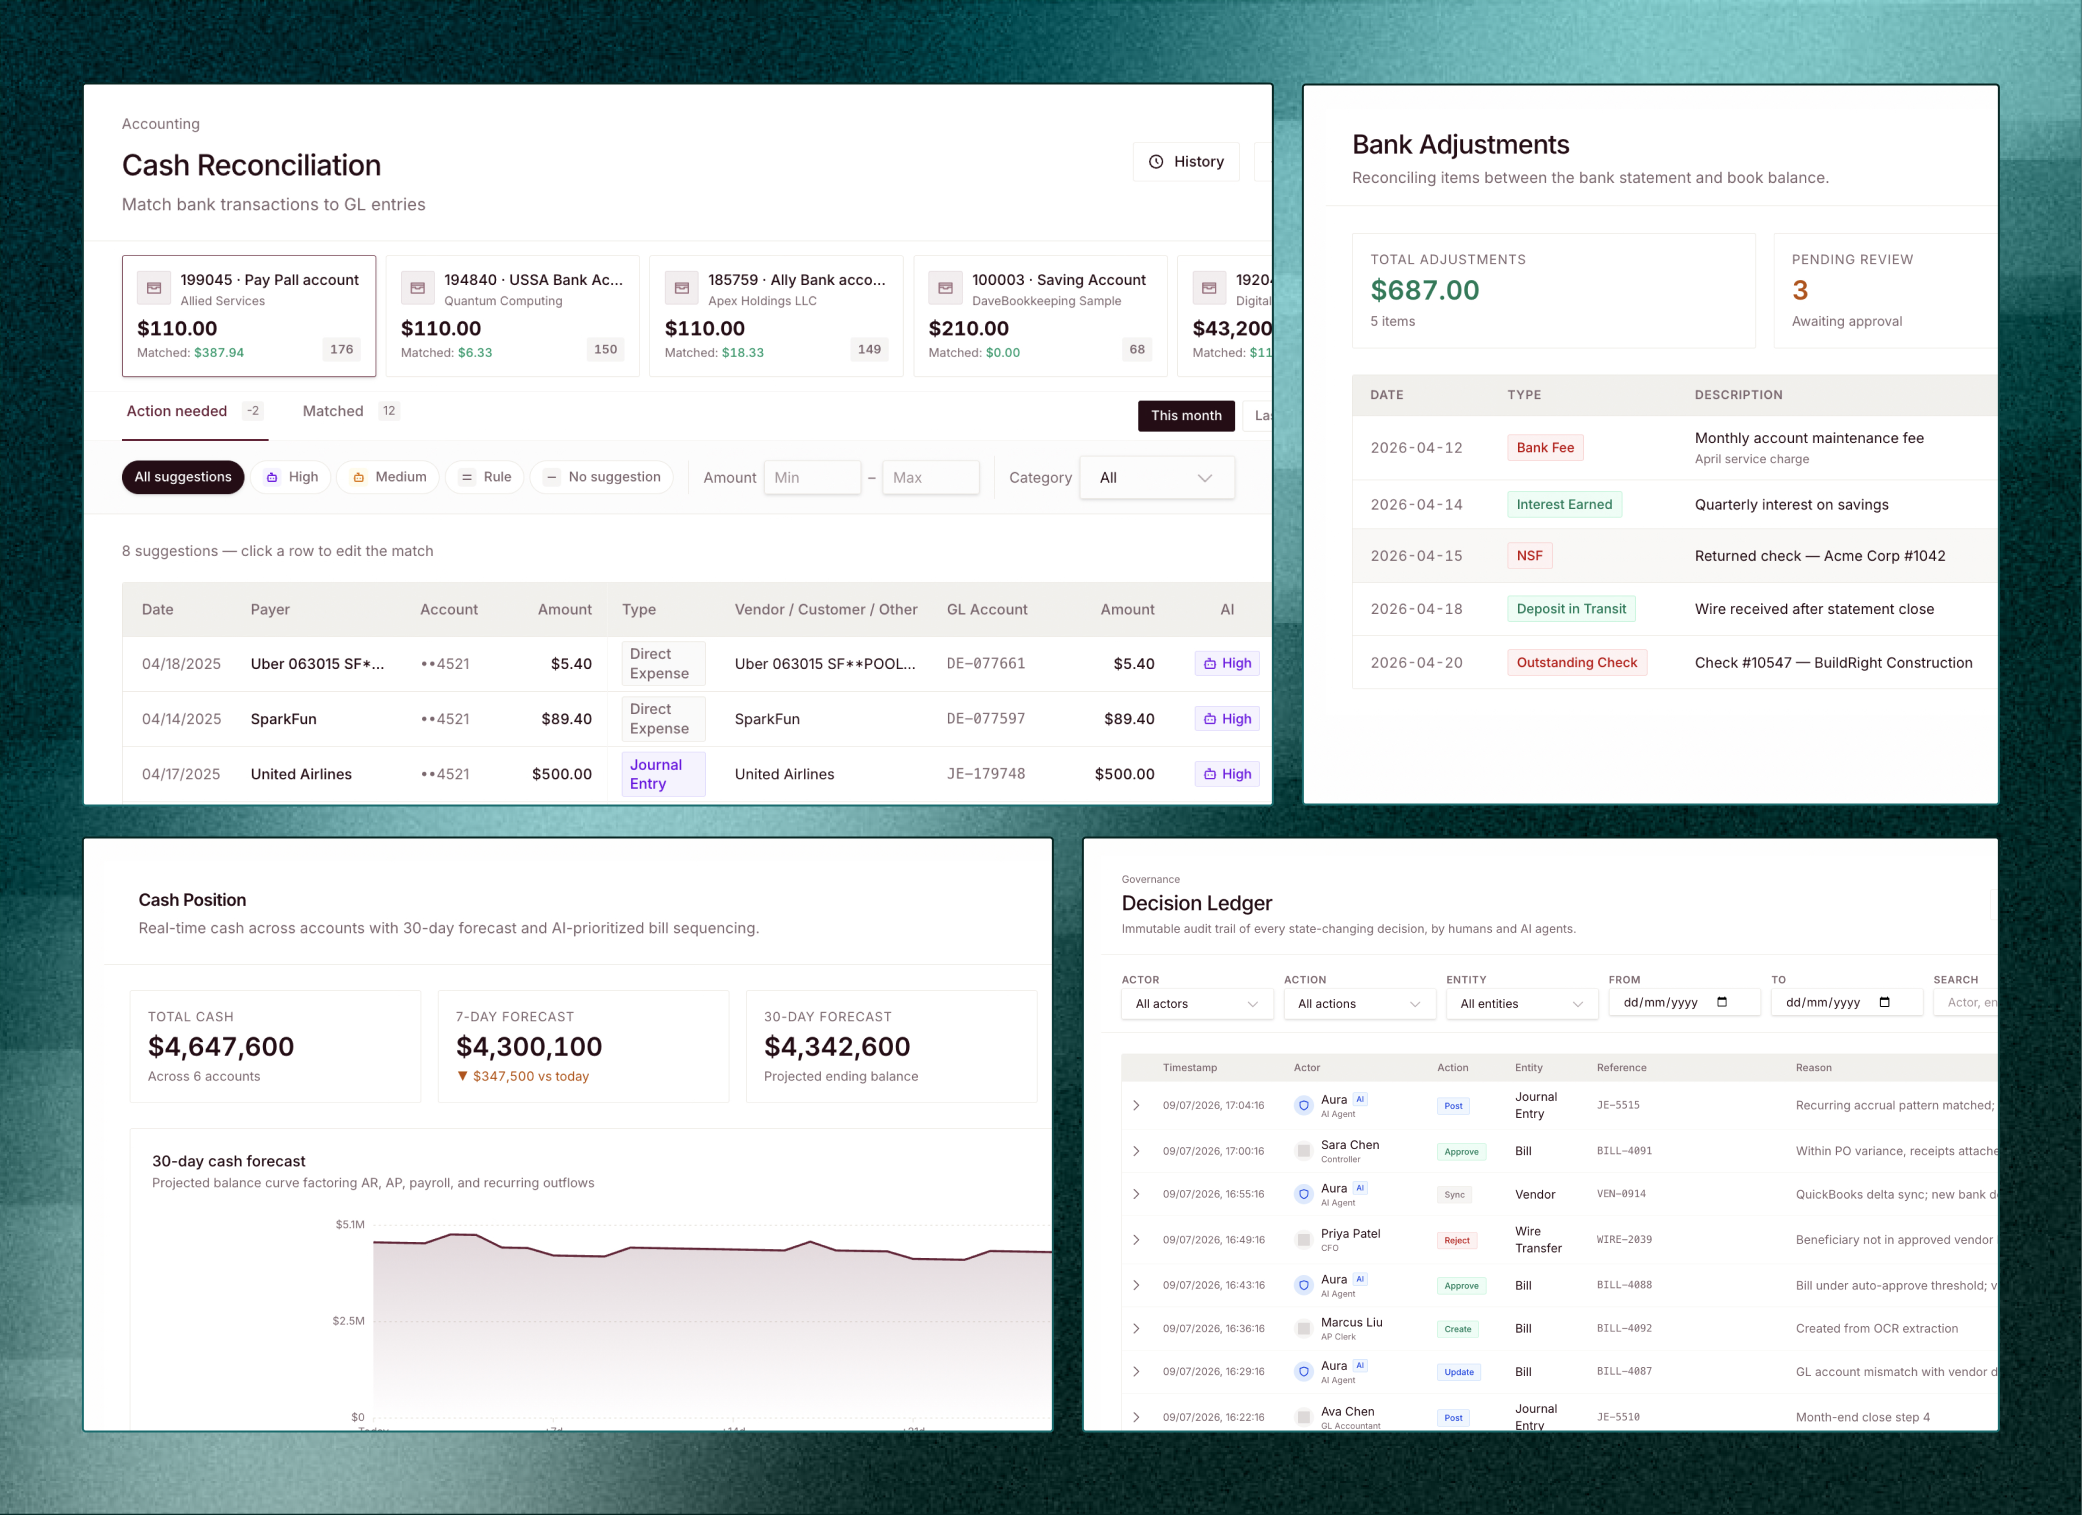The image size is (2082, 1516).
Task: Select the All suggestions button
Action: [x=183, y=478]
